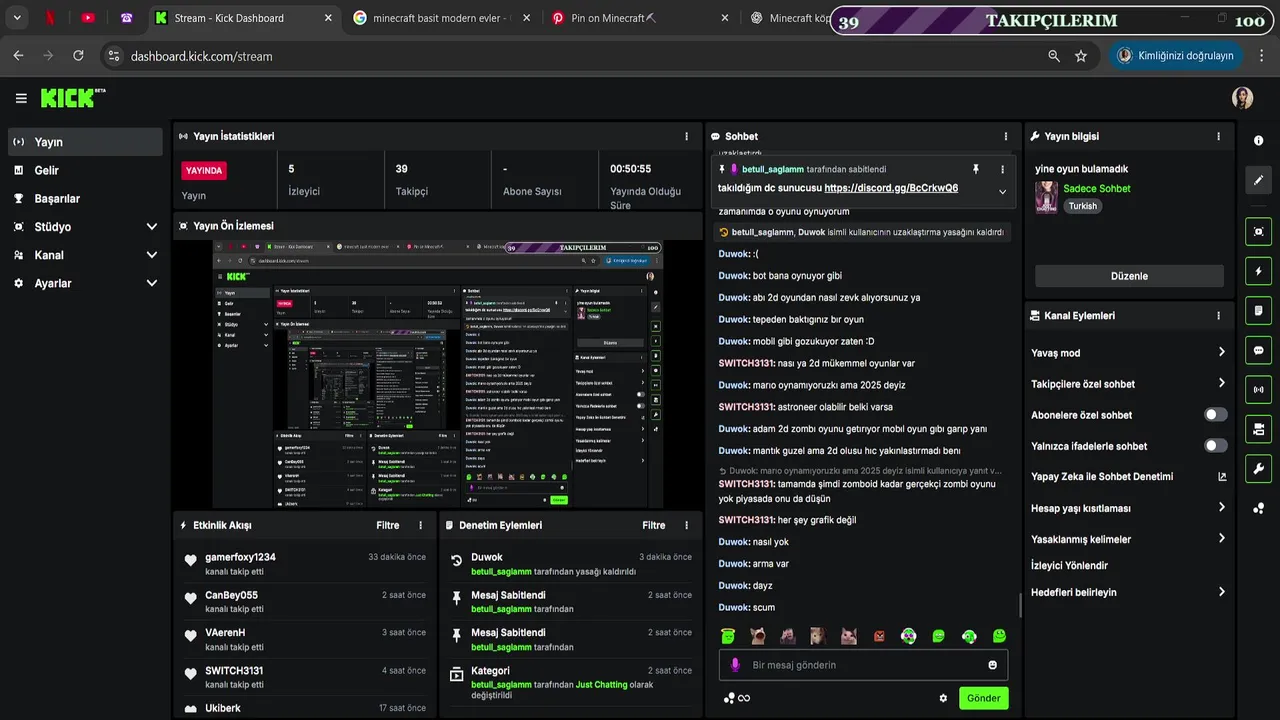
Task: Click the pencil edit icon in right toolbar
Action: [x=1258, y=180]
